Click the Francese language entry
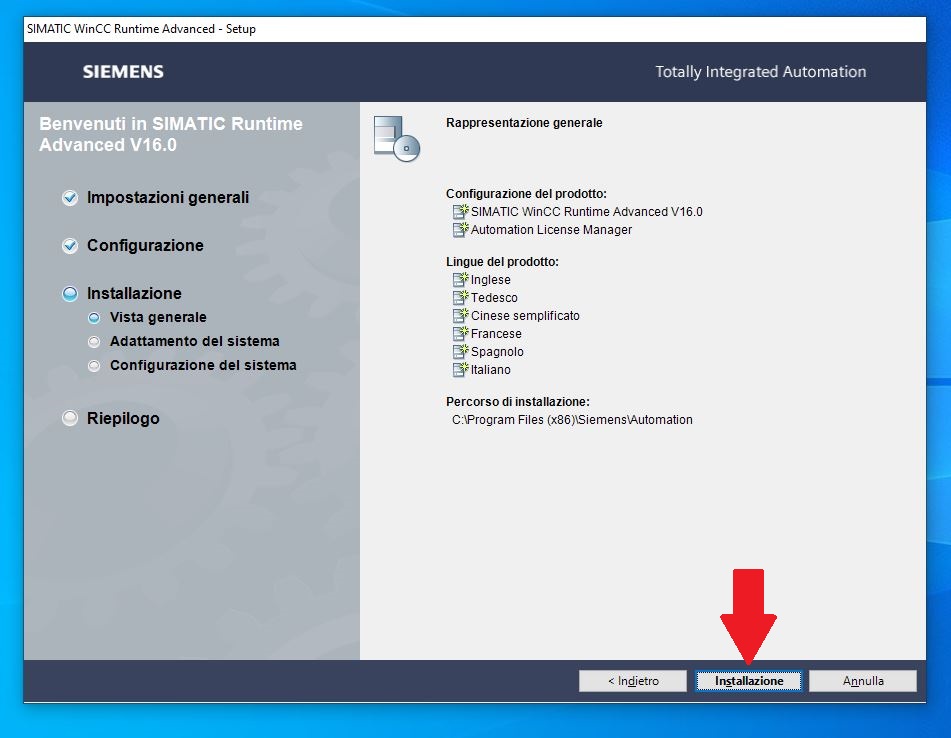951x738 pixels. [496, 334]
